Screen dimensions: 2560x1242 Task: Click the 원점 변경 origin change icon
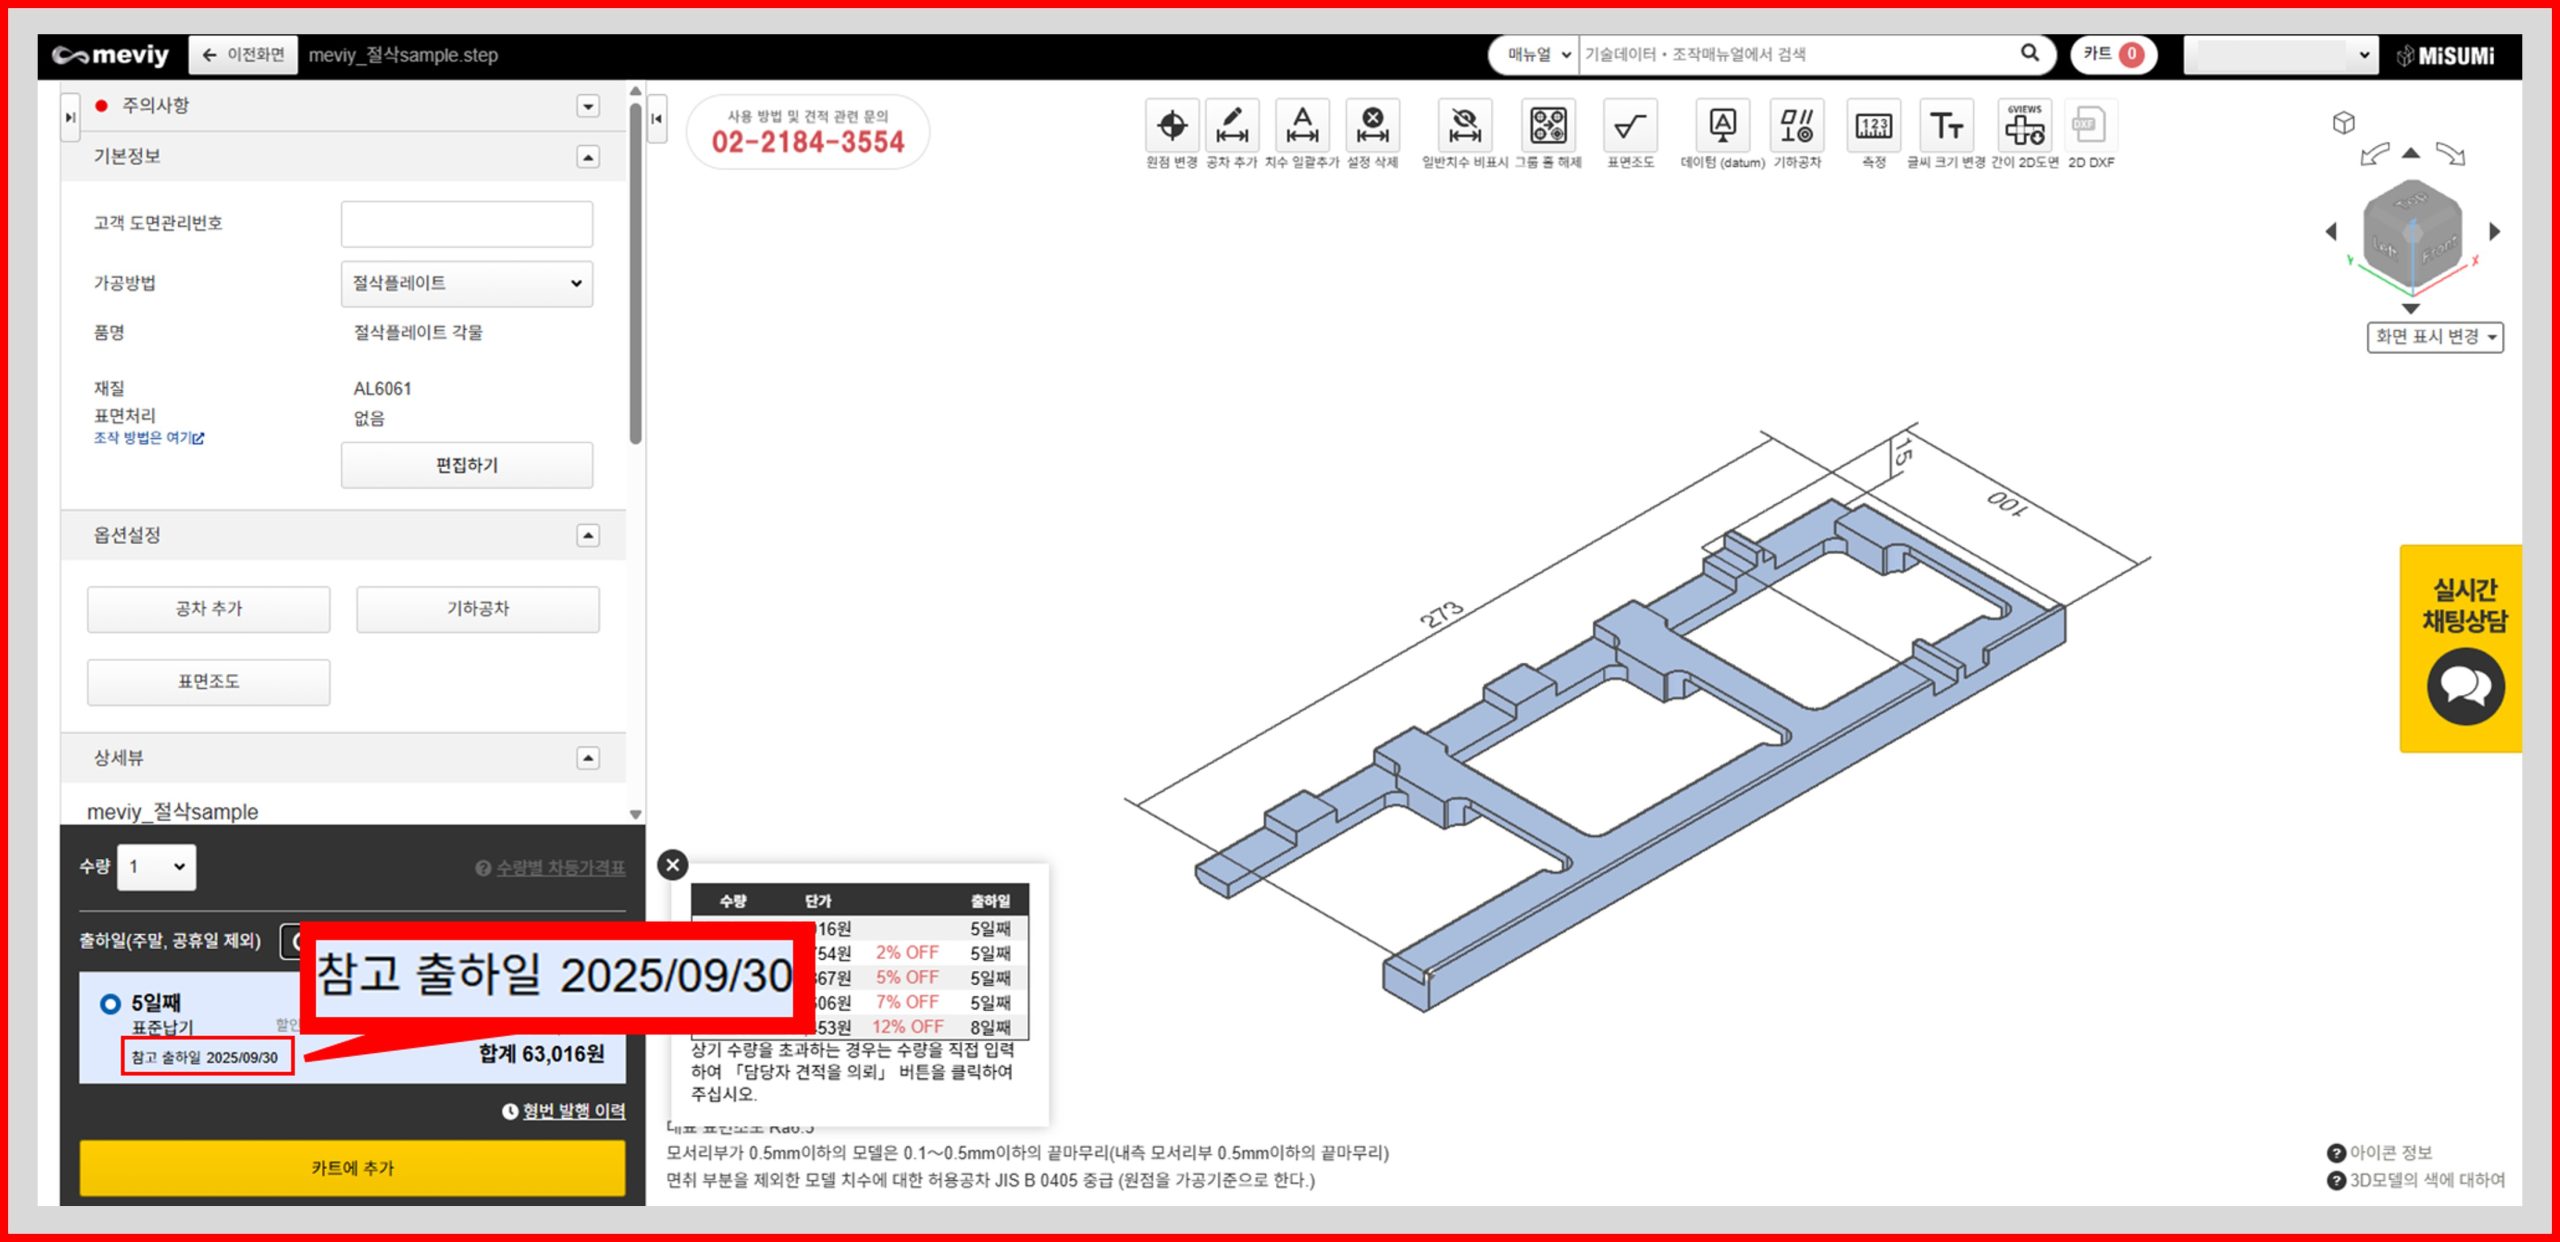tap(1171, 127)
